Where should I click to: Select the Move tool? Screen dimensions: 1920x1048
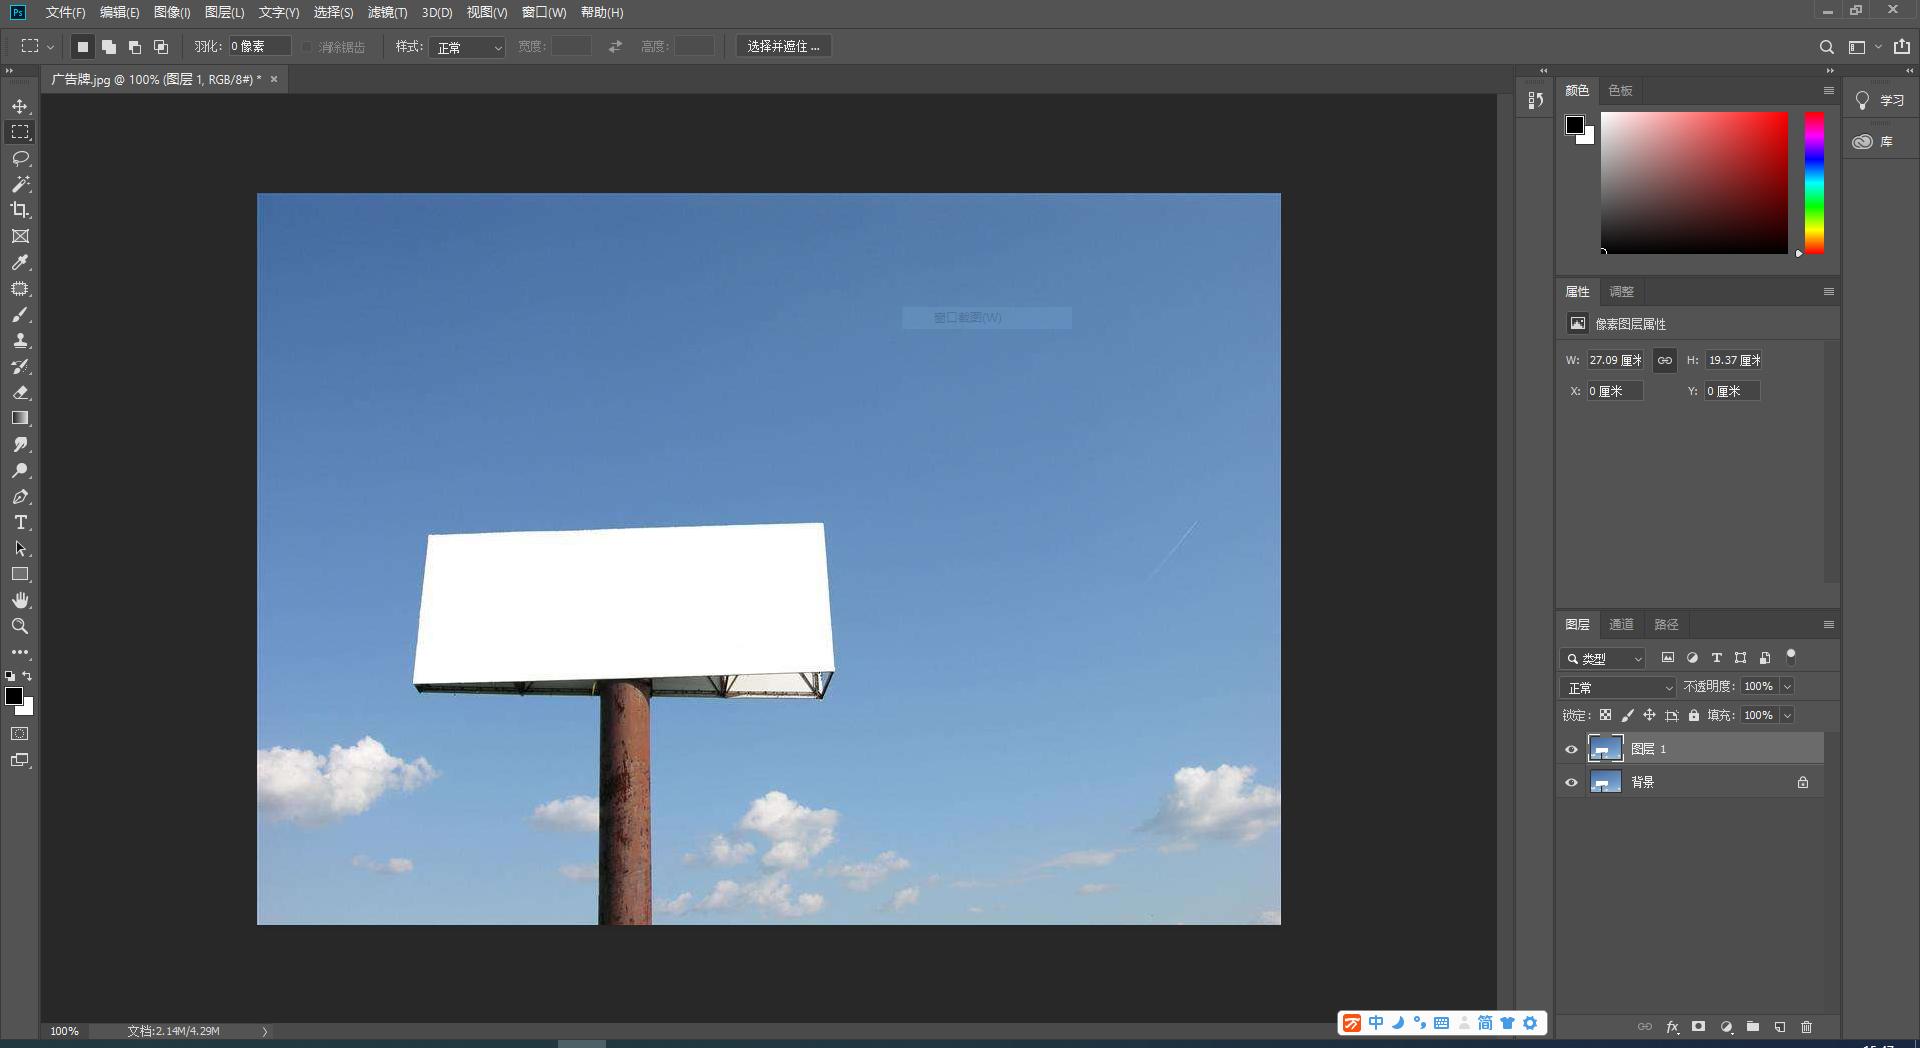click(x=20, y=105)
